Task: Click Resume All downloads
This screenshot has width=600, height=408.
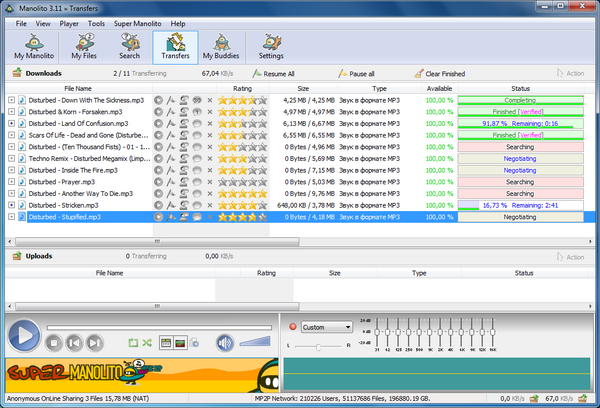Action: point(274,73)
